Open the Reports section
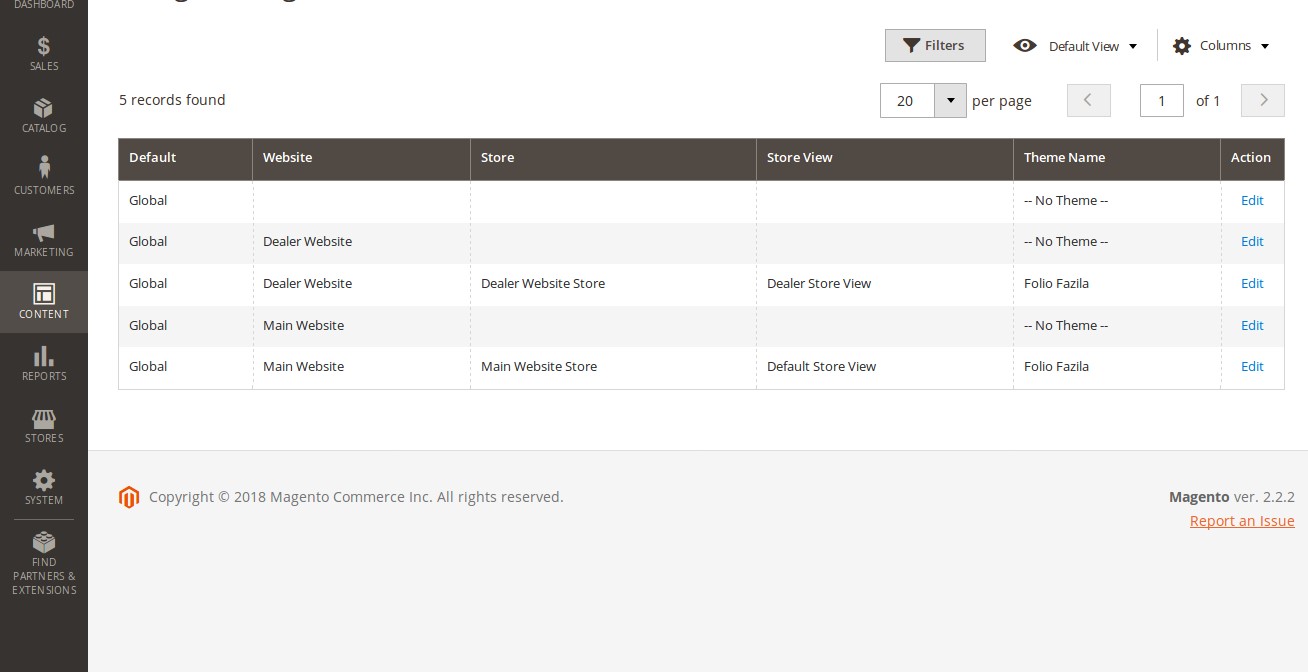Screen dimensions: 1308x672 click(43, 362)
